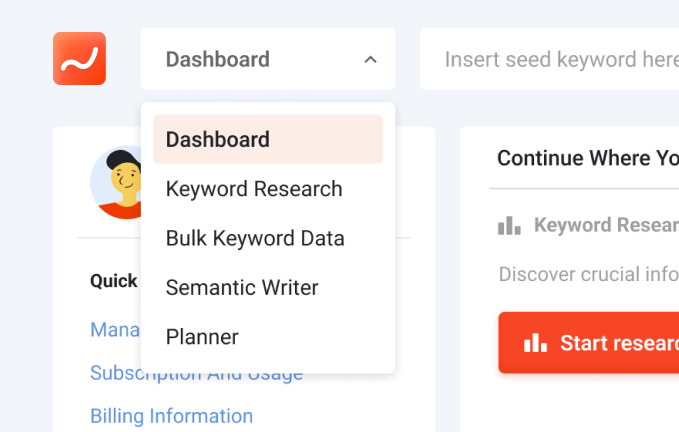Select Bulk Keyword Data menu entry
Image resolution: width=679 pixels, height=432 pixels.
255,238
